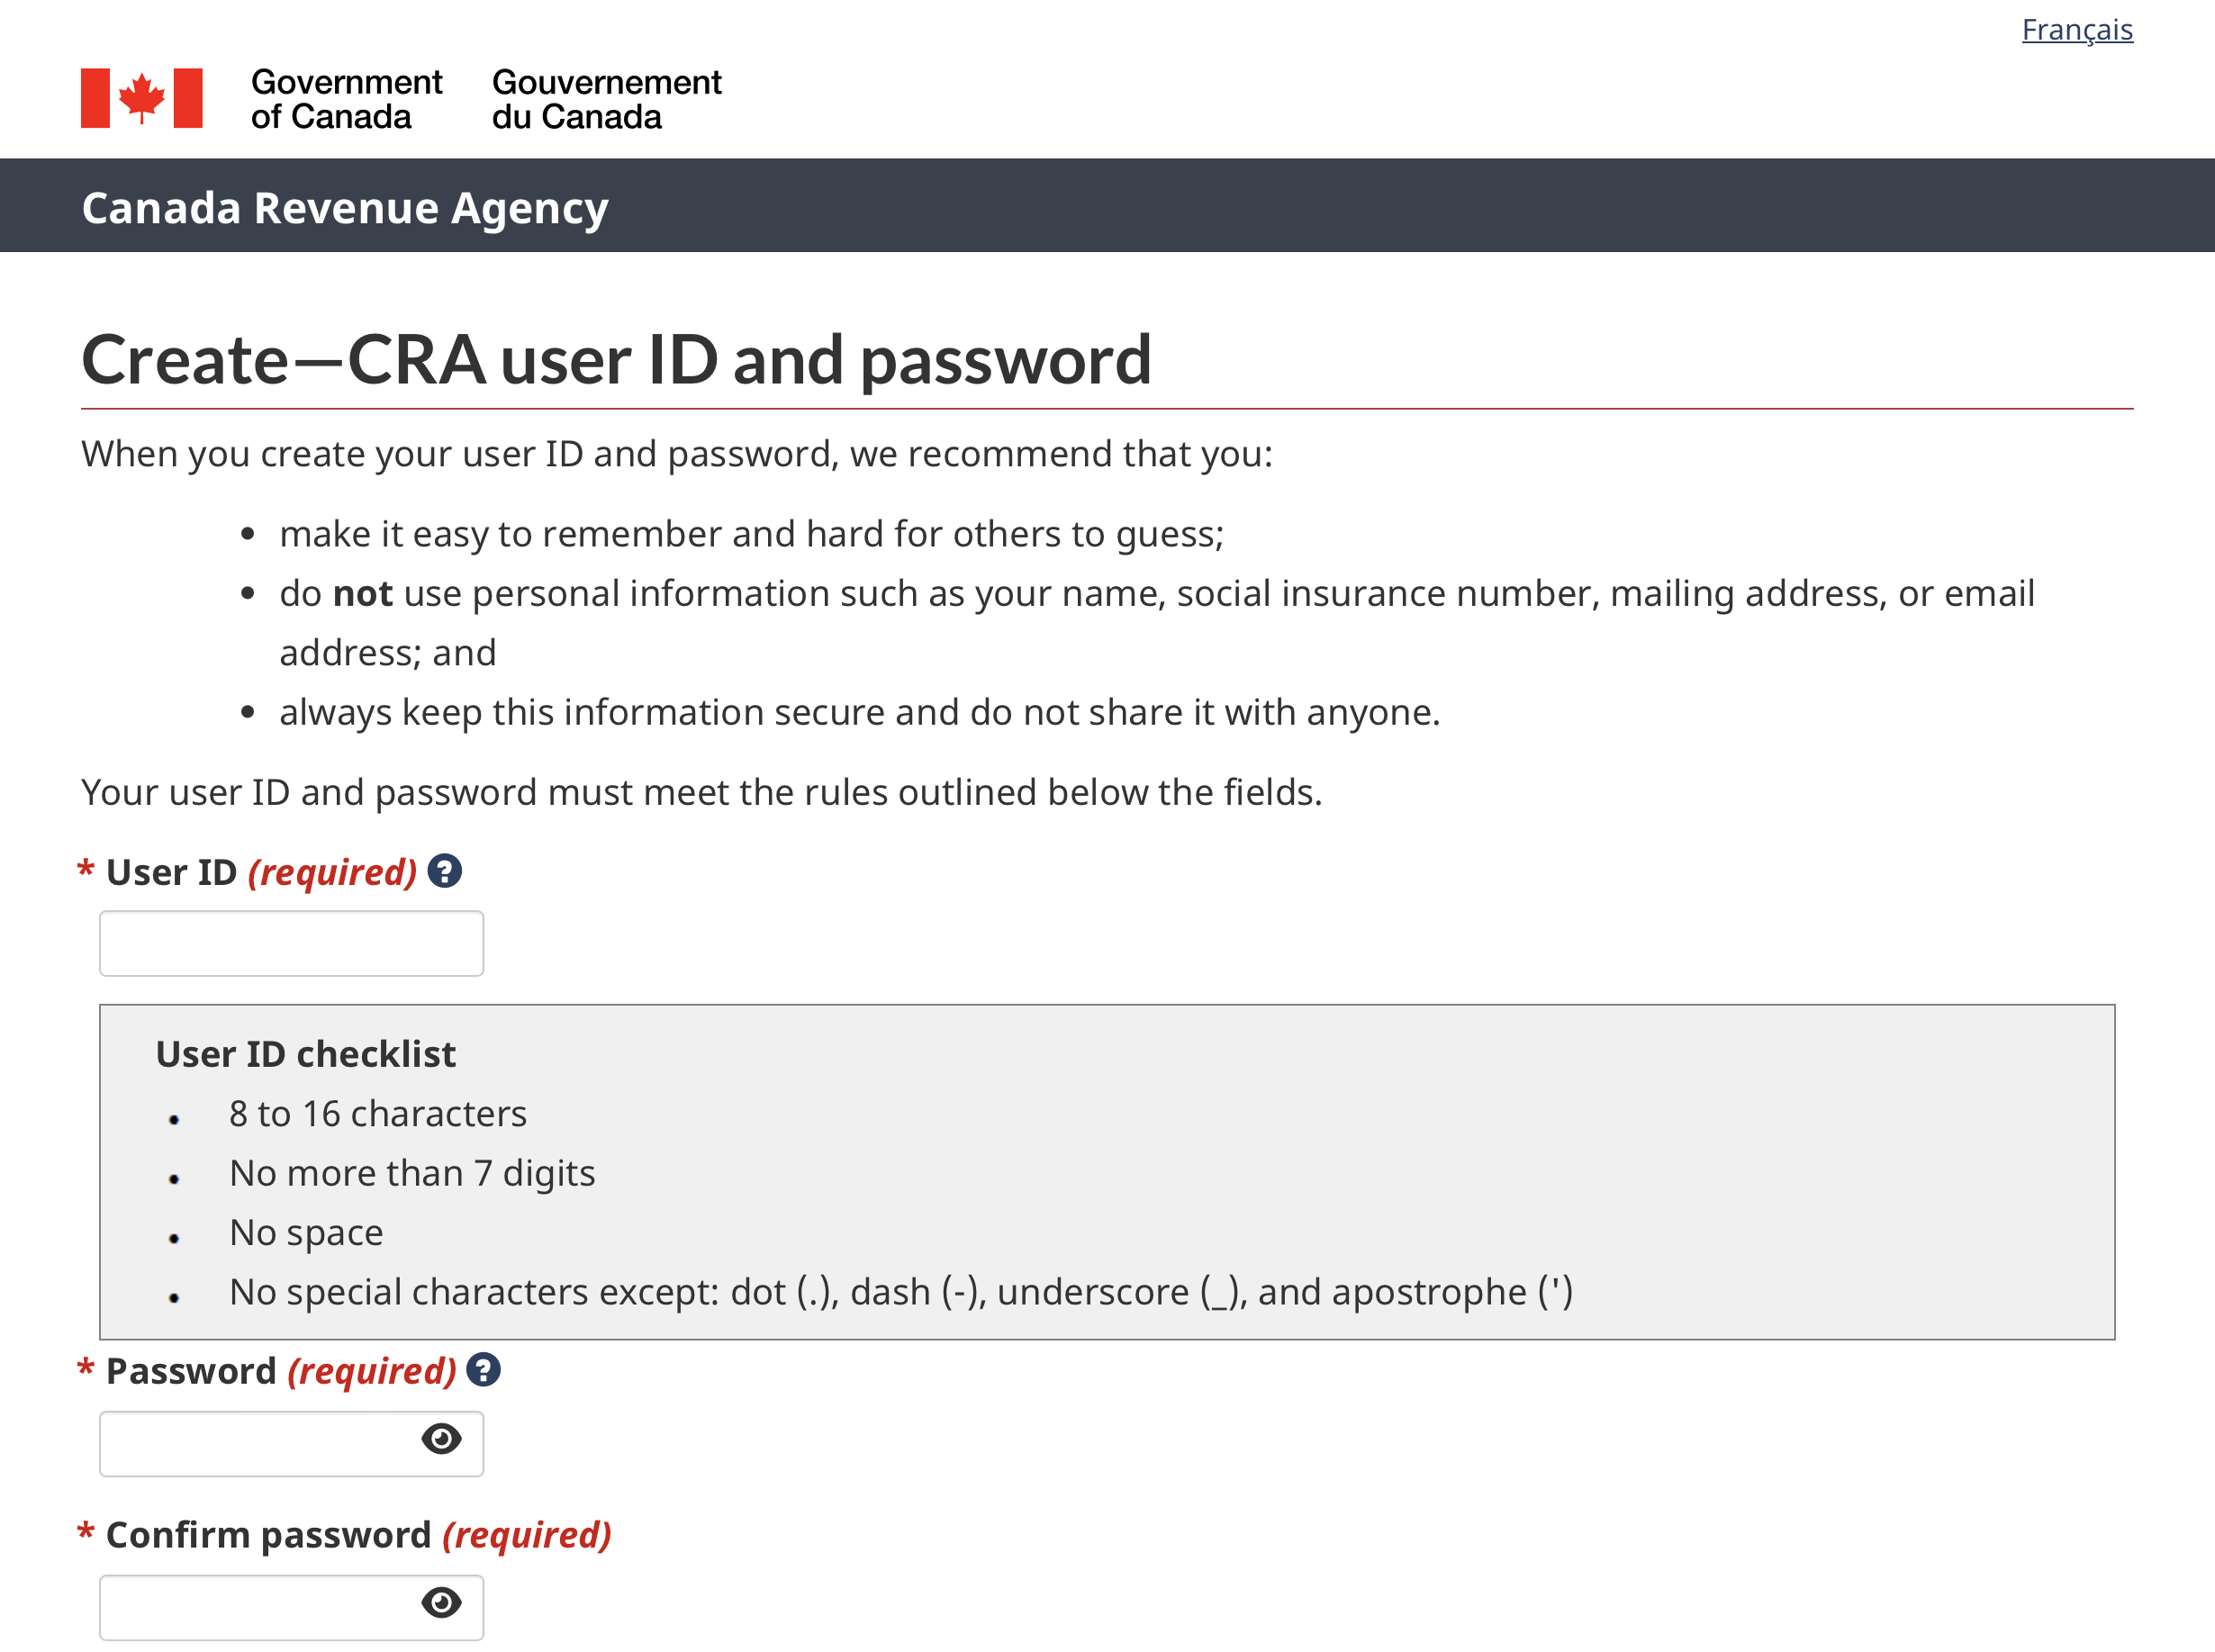Open the User ID help icon
The height and width of the screenshot is (1652, 2215).
(444, 871)
